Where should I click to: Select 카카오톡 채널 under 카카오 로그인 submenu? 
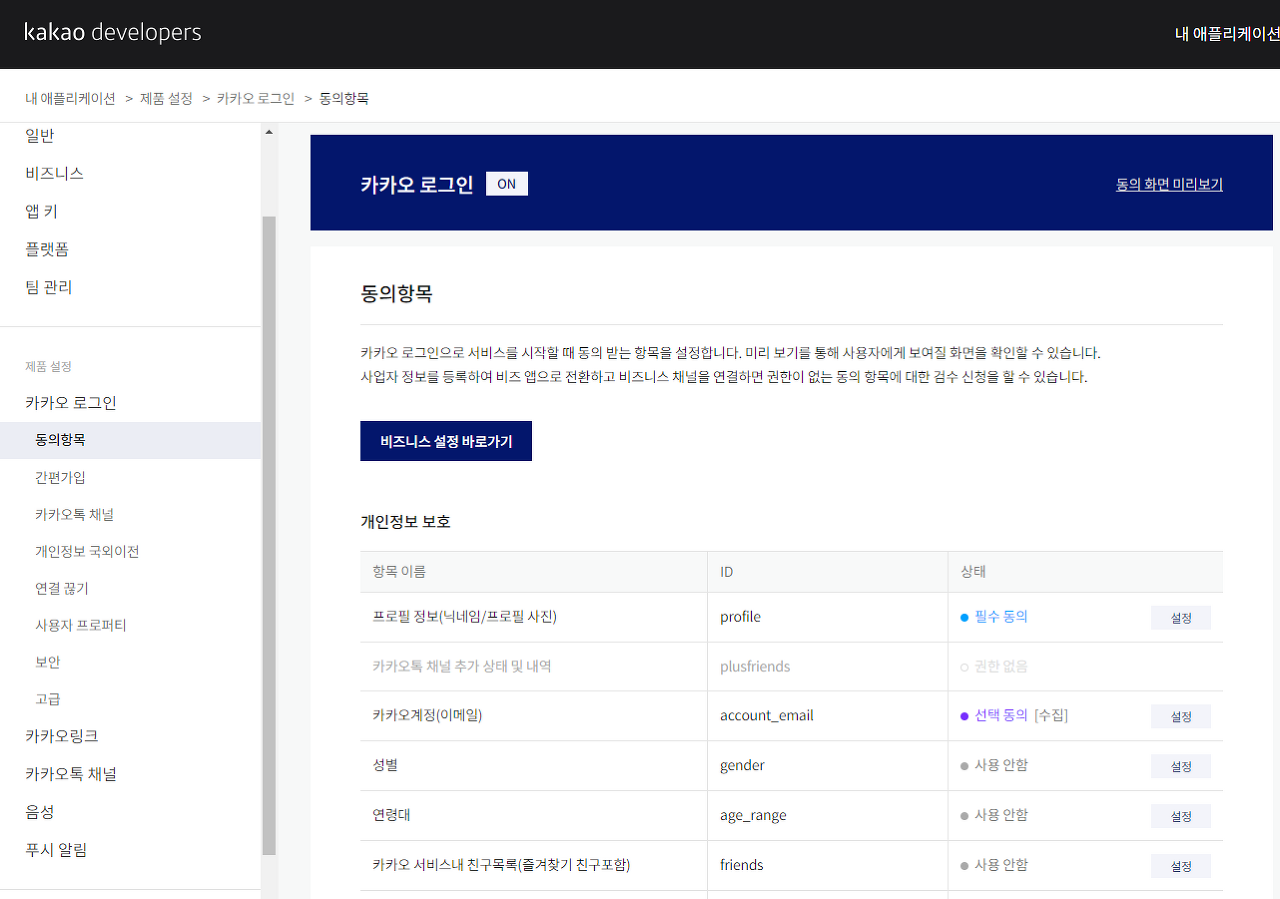(74, 514)
